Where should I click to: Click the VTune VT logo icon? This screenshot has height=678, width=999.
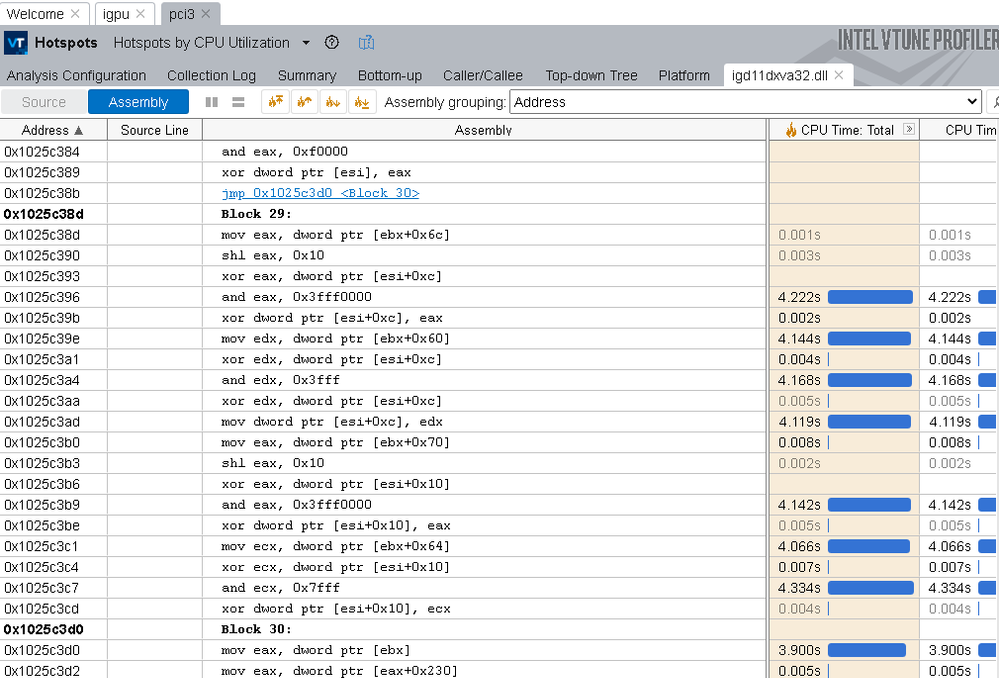15,43
